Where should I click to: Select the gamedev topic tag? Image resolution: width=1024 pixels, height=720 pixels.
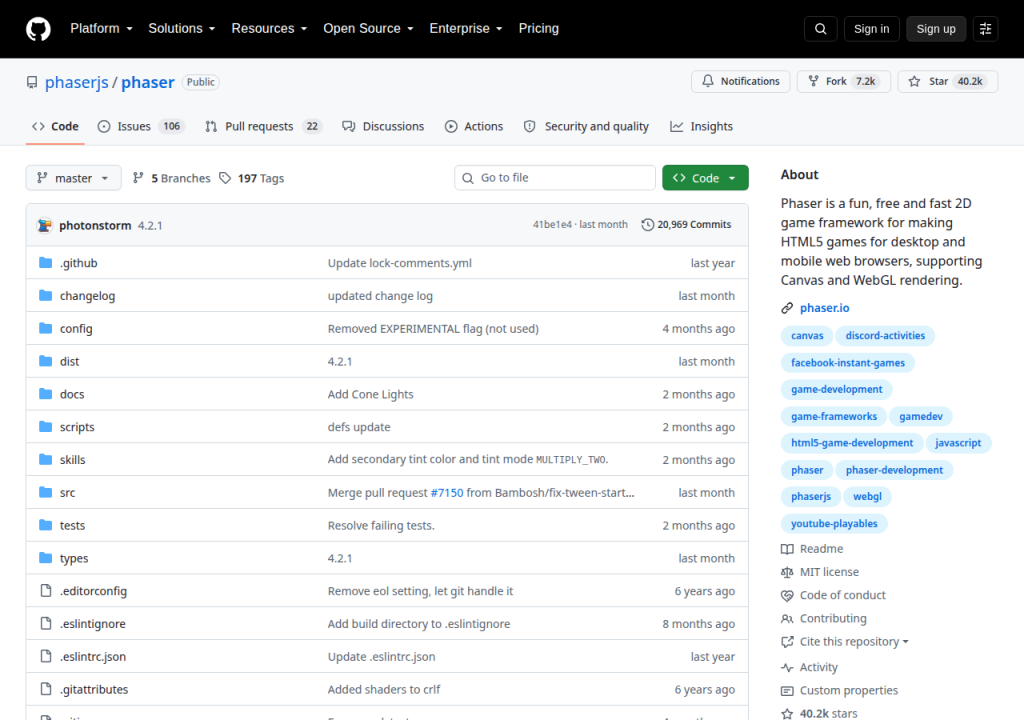click(x=920, y=416)
